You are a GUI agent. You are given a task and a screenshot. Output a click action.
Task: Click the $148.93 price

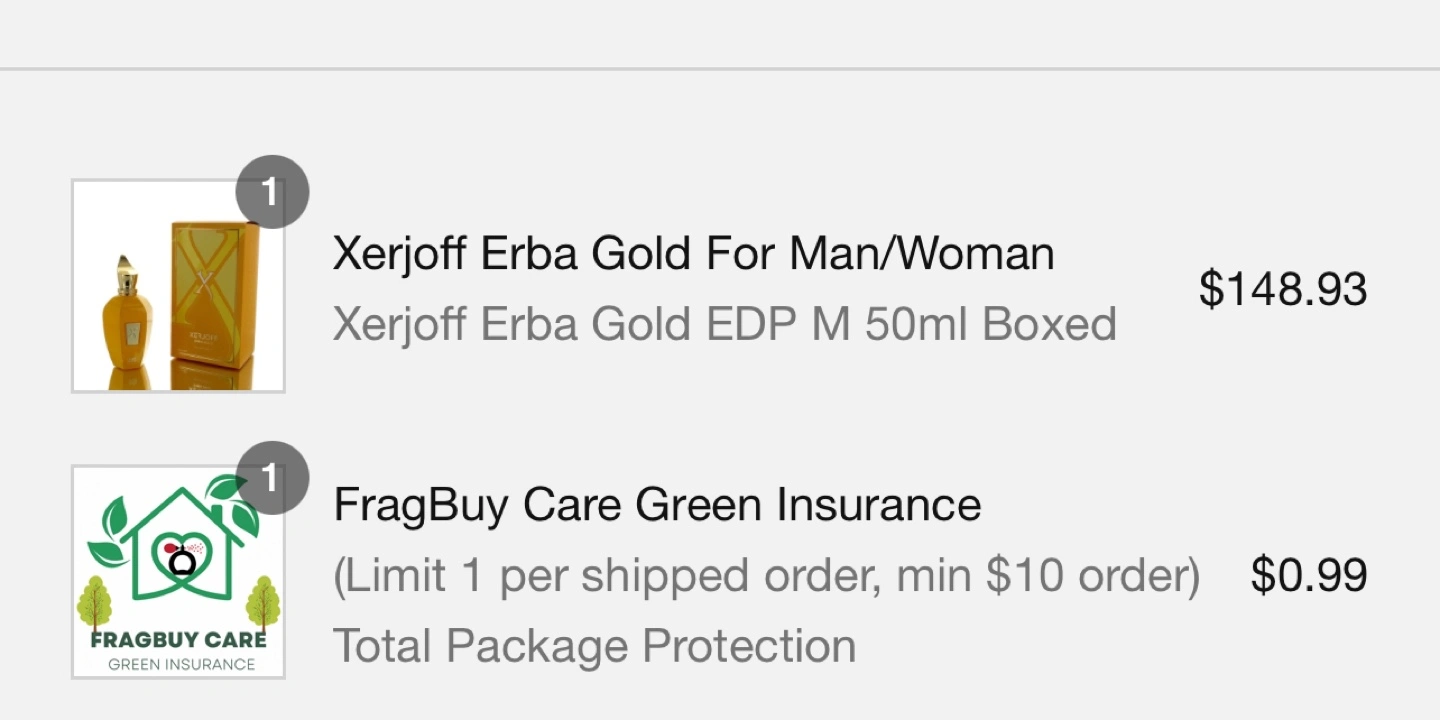[x=1283, y=289]
